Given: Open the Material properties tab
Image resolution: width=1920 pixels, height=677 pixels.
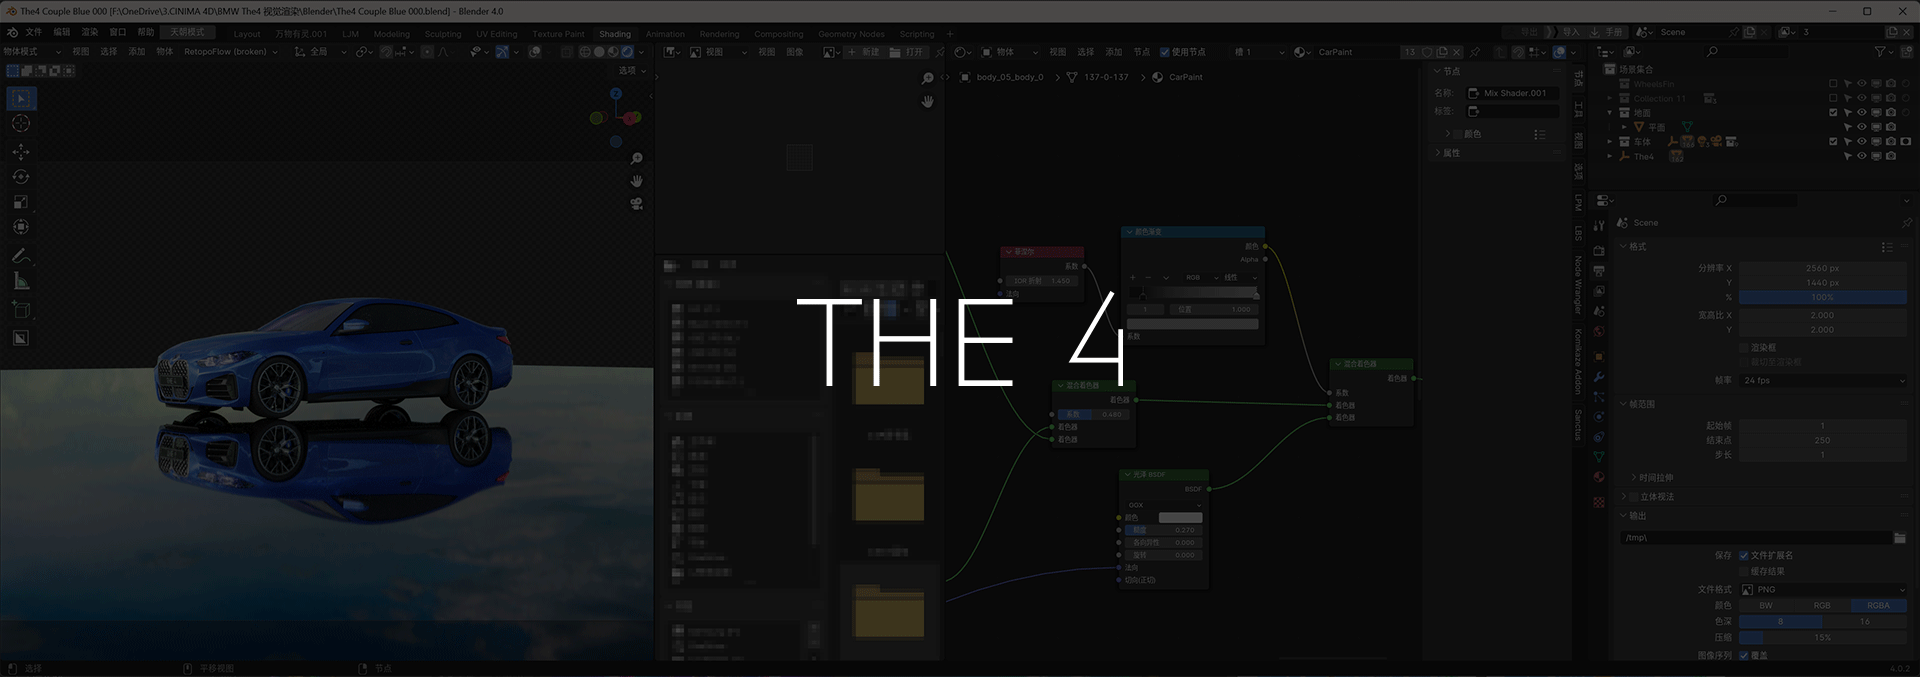Looking at the screenshot, I should [1599, 477].
